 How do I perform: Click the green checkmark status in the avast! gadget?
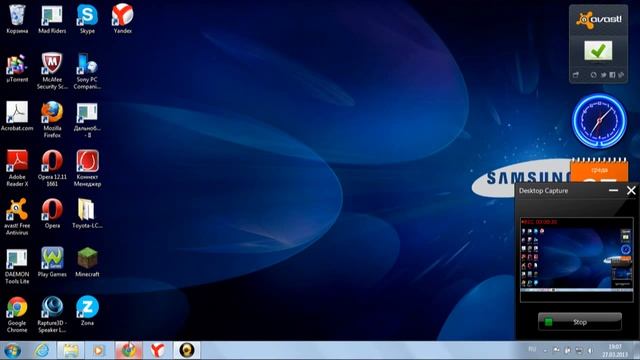point(598,51)
